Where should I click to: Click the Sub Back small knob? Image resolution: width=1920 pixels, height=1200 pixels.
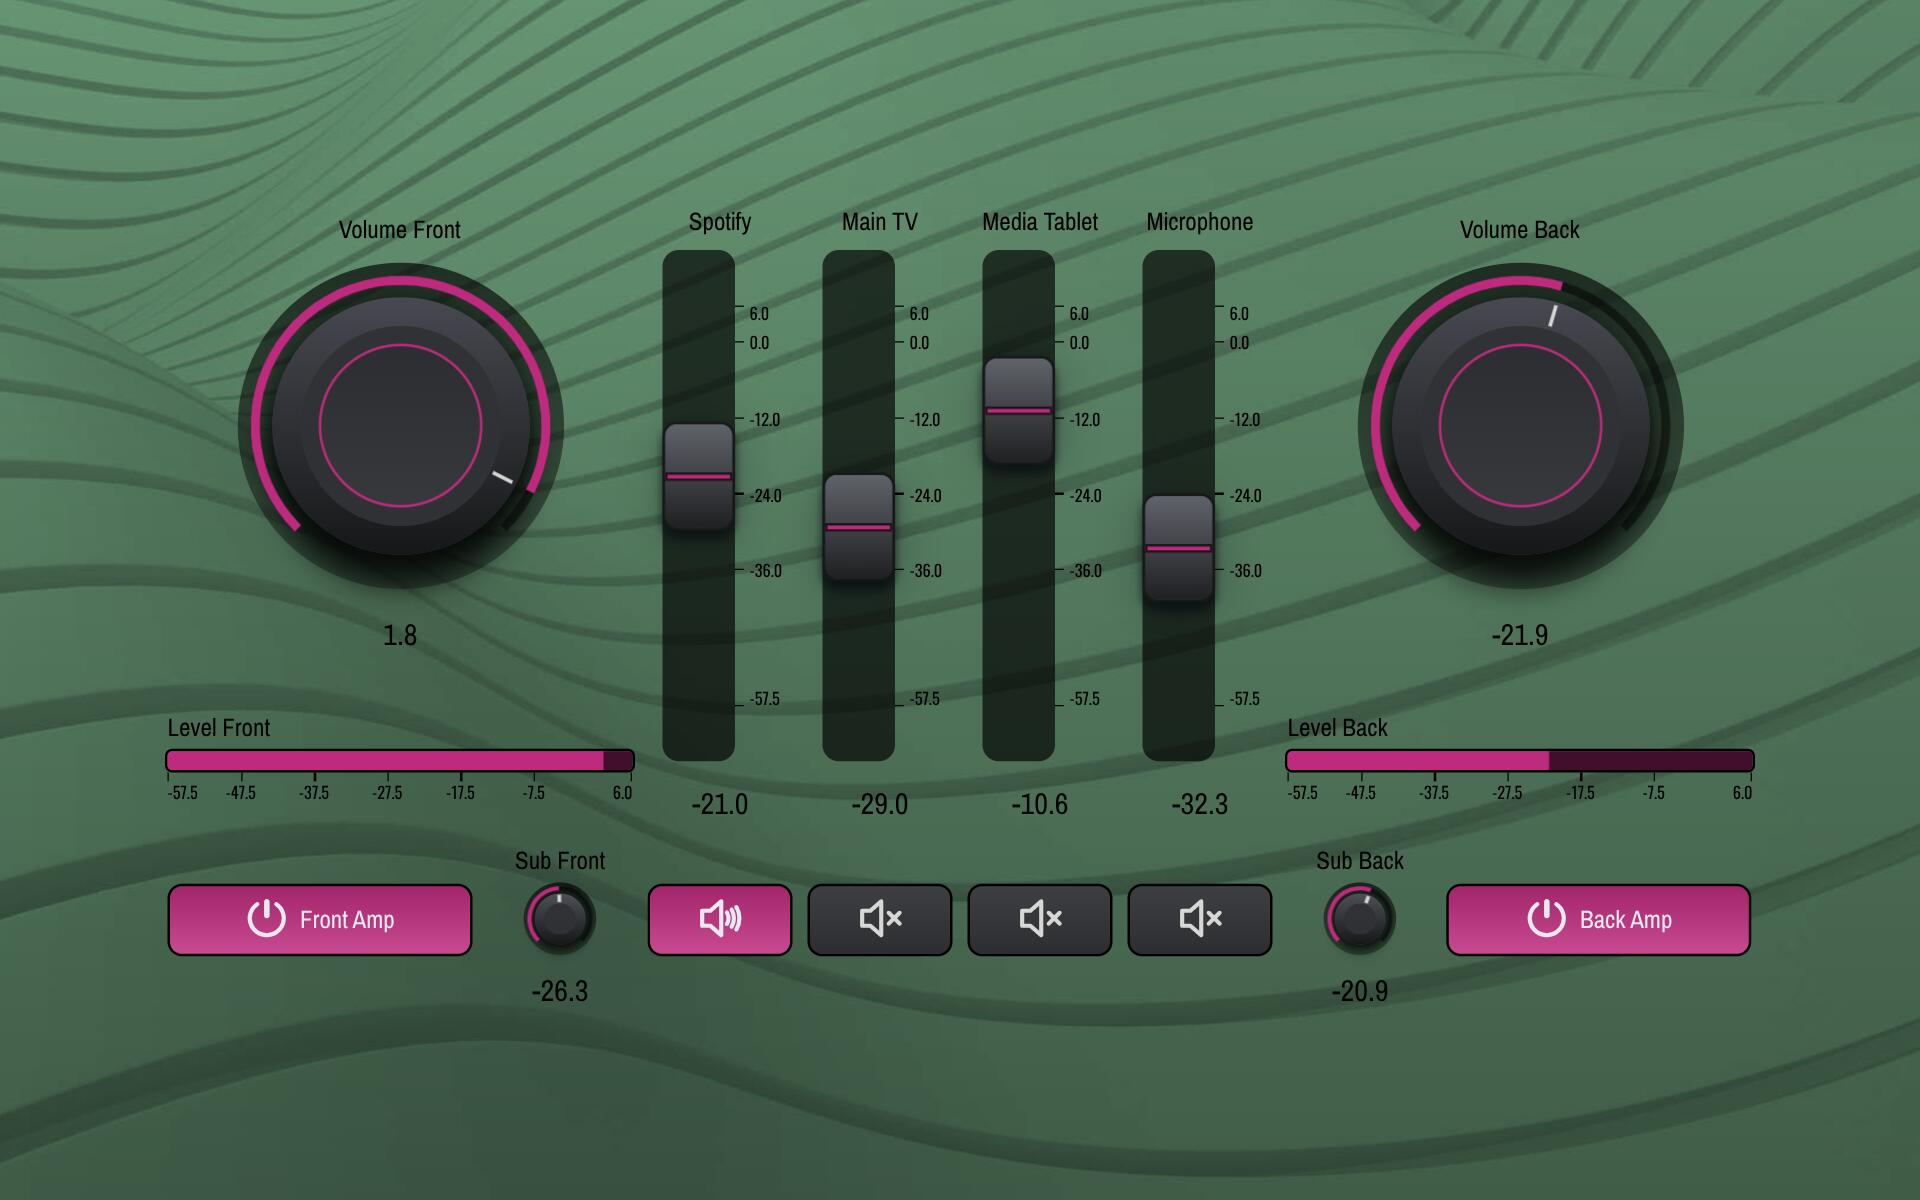point(1360,918)
